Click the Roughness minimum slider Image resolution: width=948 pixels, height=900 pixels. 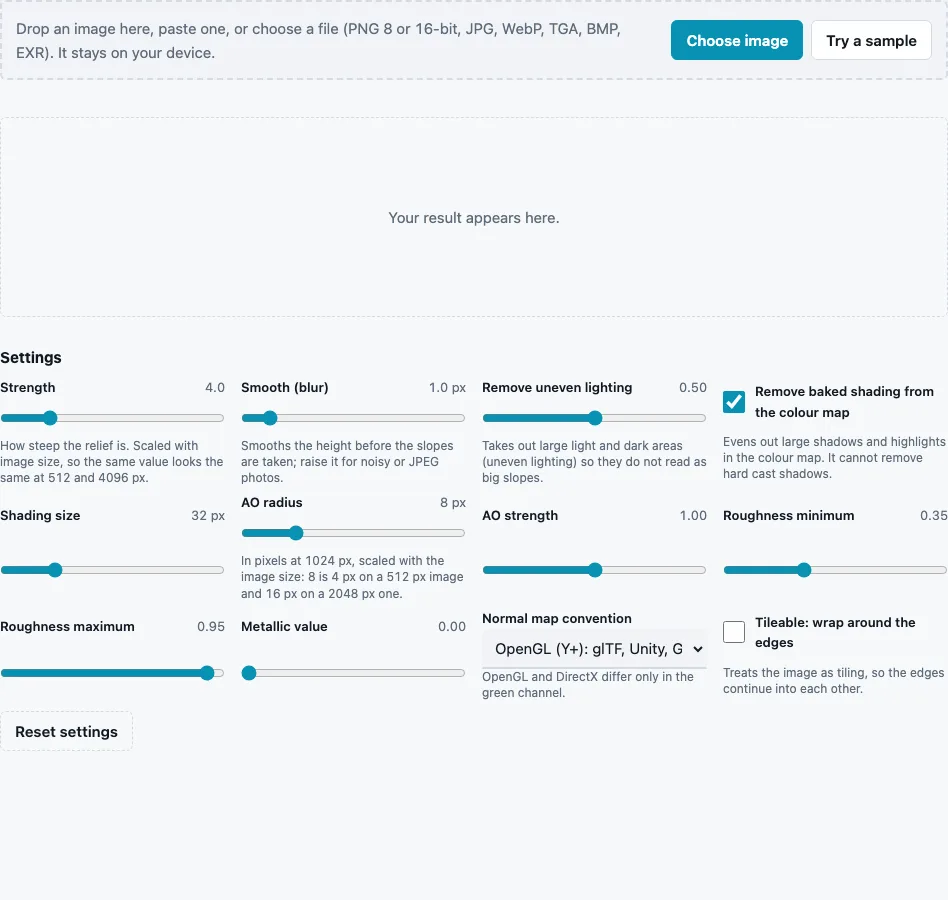(835, 570)
